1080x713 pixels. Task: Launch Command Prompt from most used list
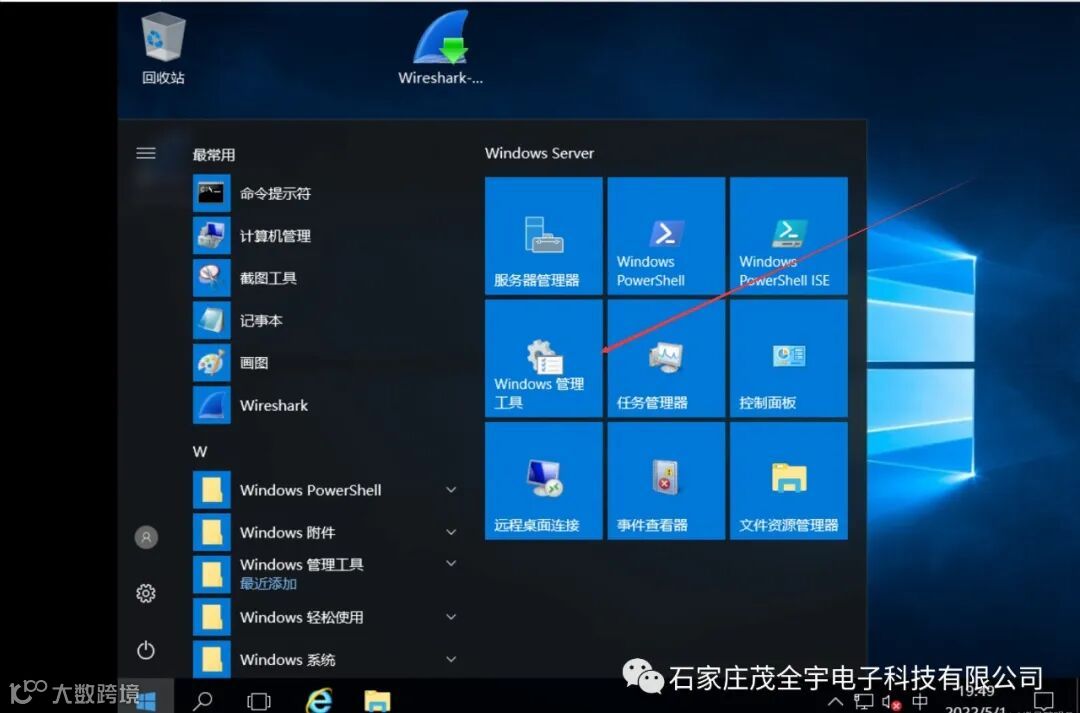324,194
